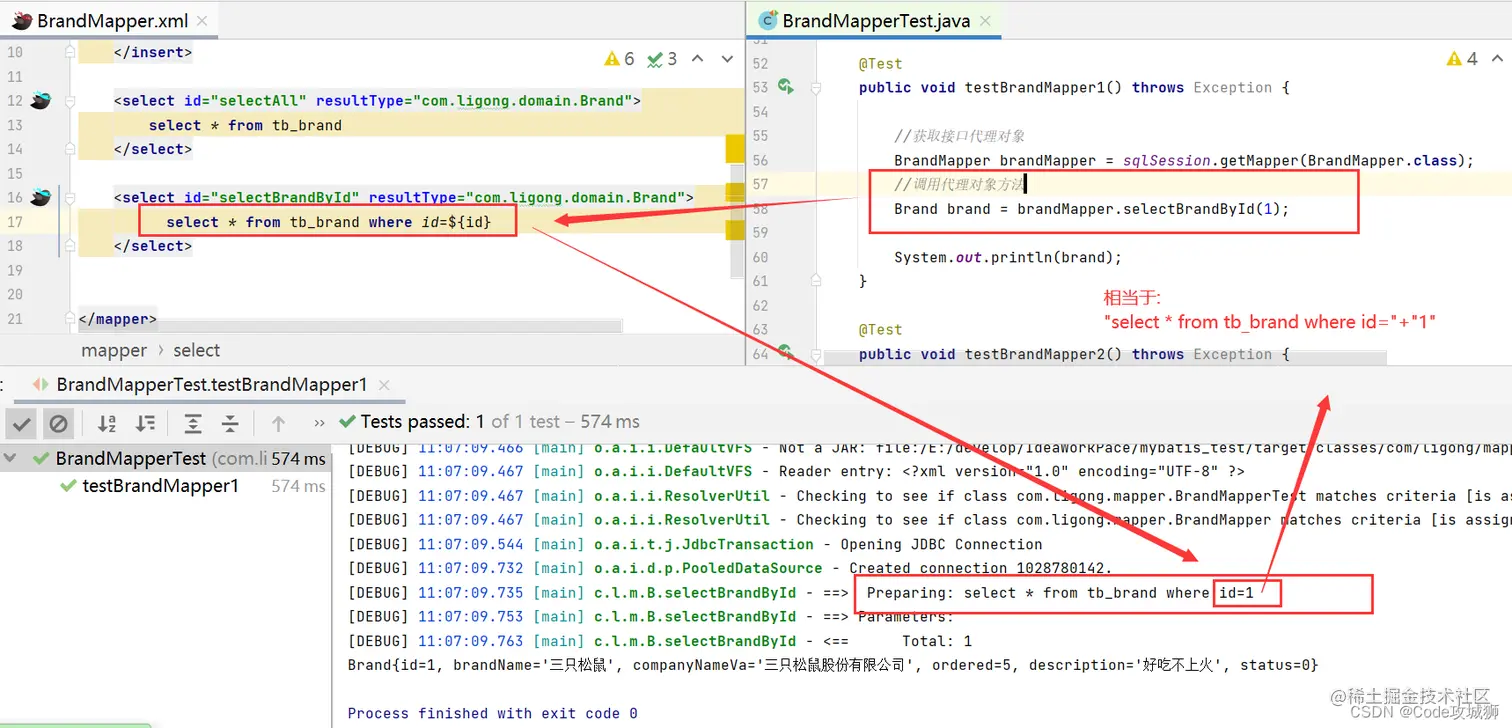Collapse the BrandMapperTest tree node
This screenshot has width=1512, height=728.
(10, 459)
